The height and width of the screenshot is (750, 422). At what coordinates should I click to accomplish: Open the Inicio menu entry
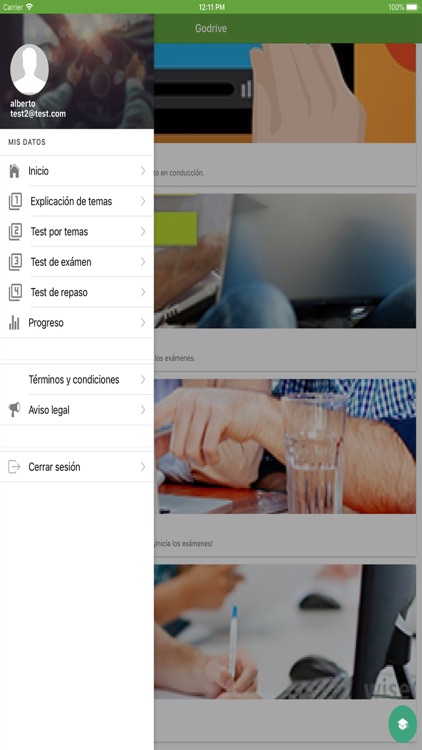[x=77, y=171]
